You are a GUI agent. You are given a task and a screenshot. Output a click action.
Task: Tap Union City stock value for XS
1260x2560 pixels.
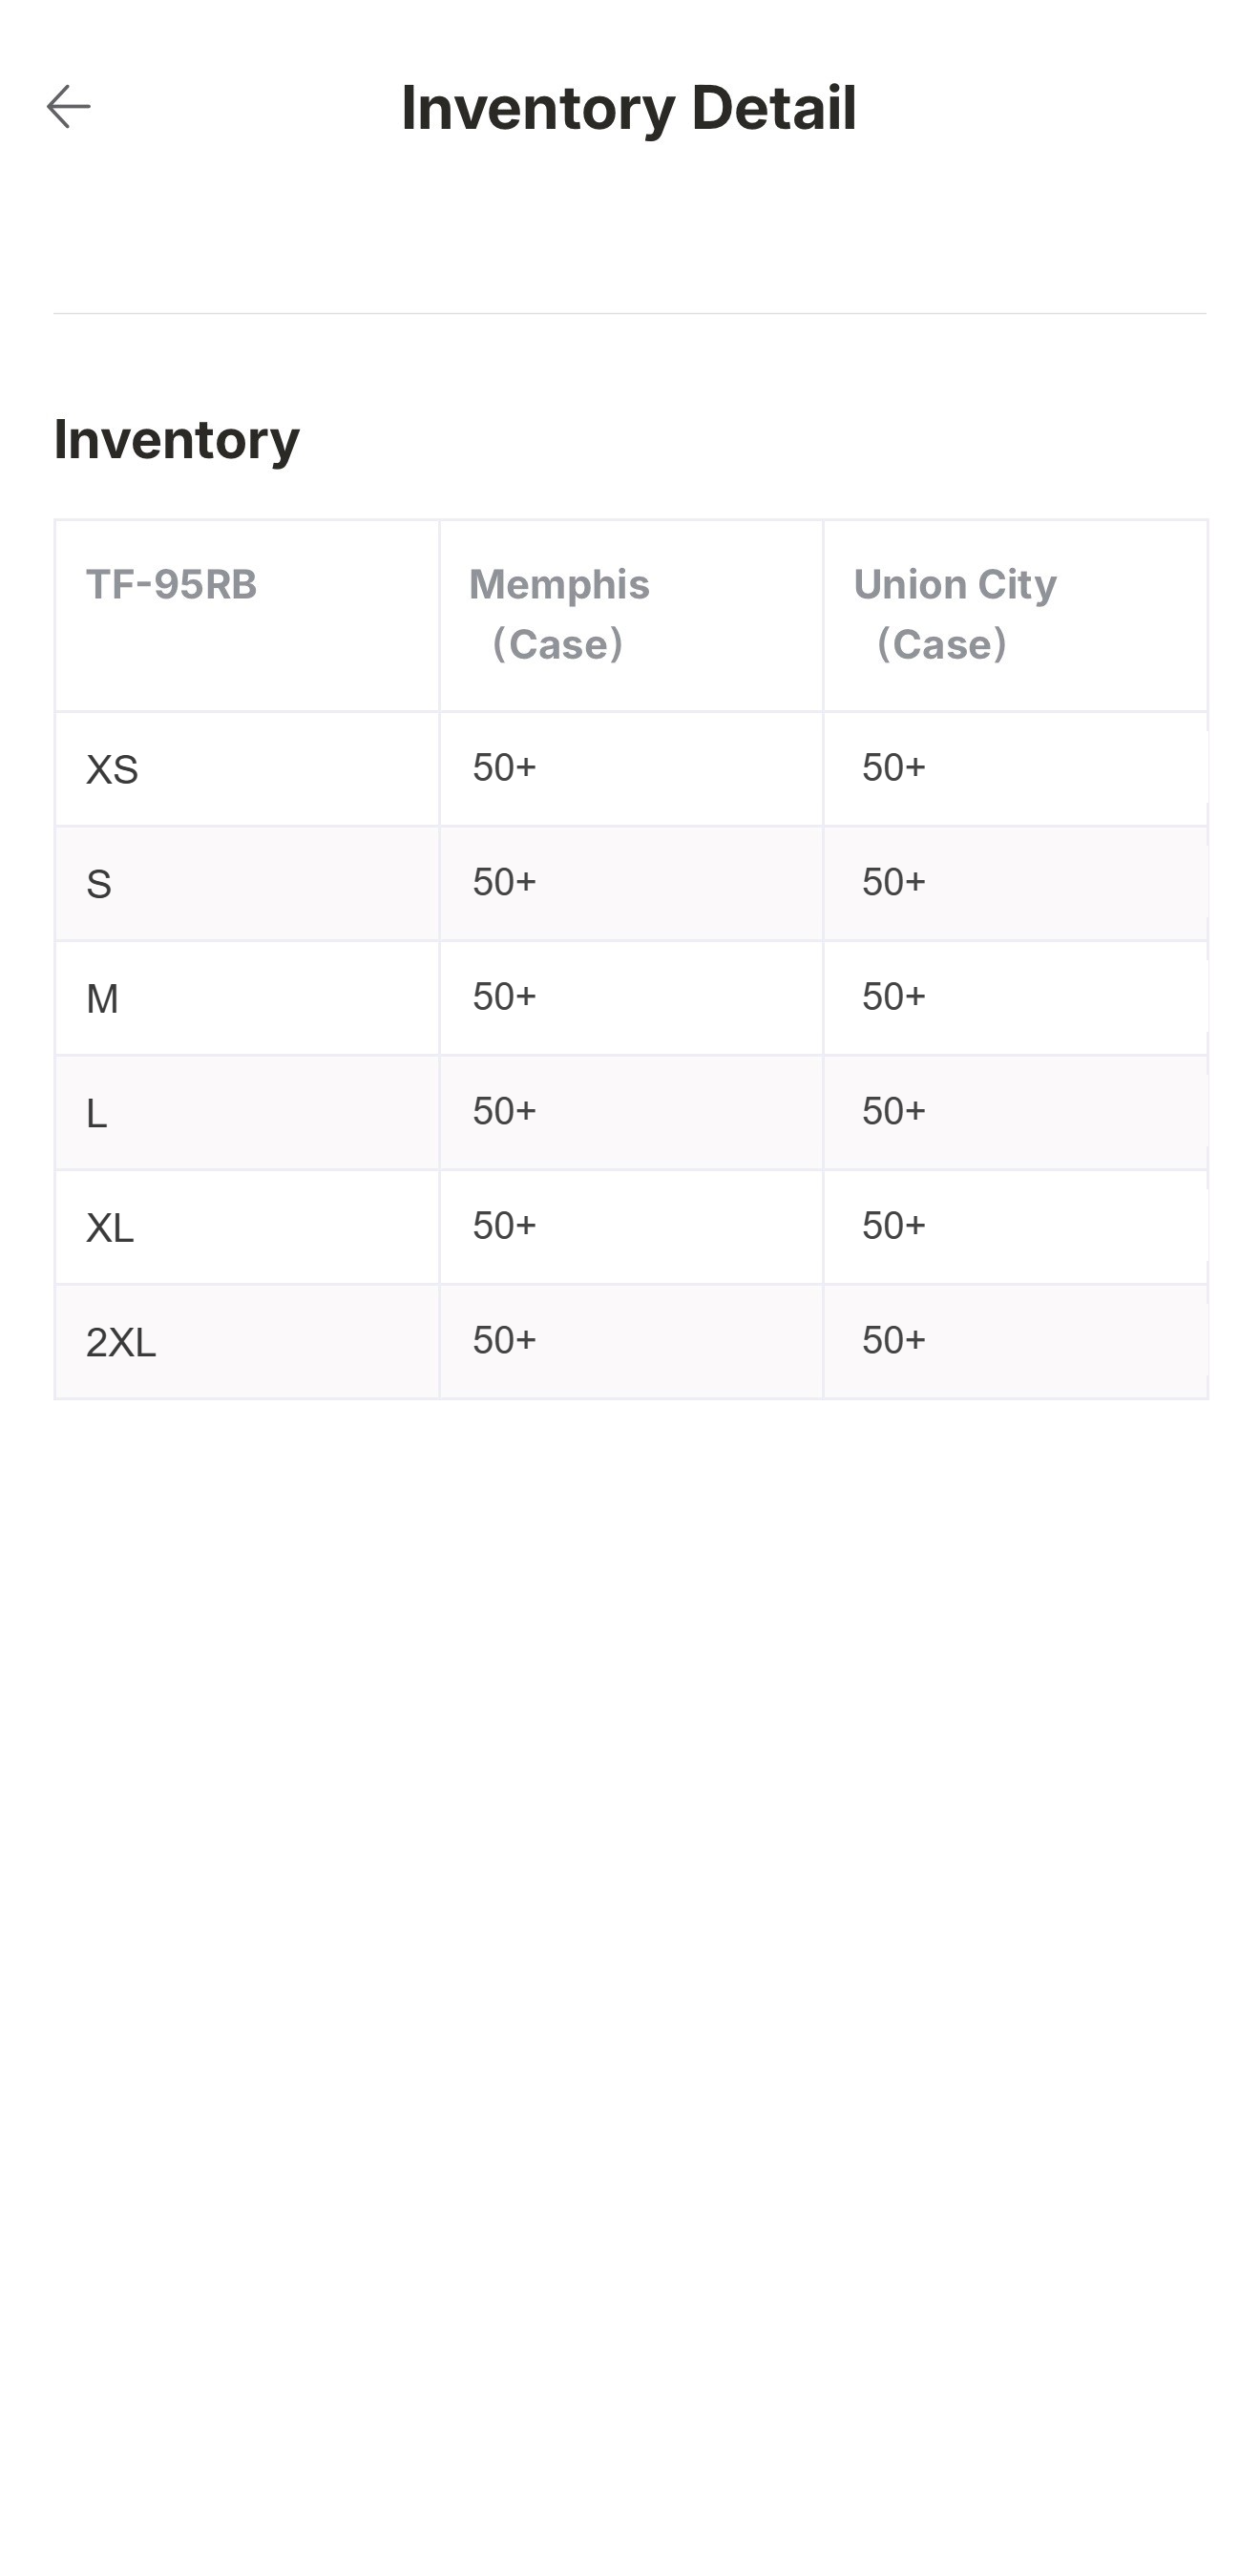click(x=894, y=767)
